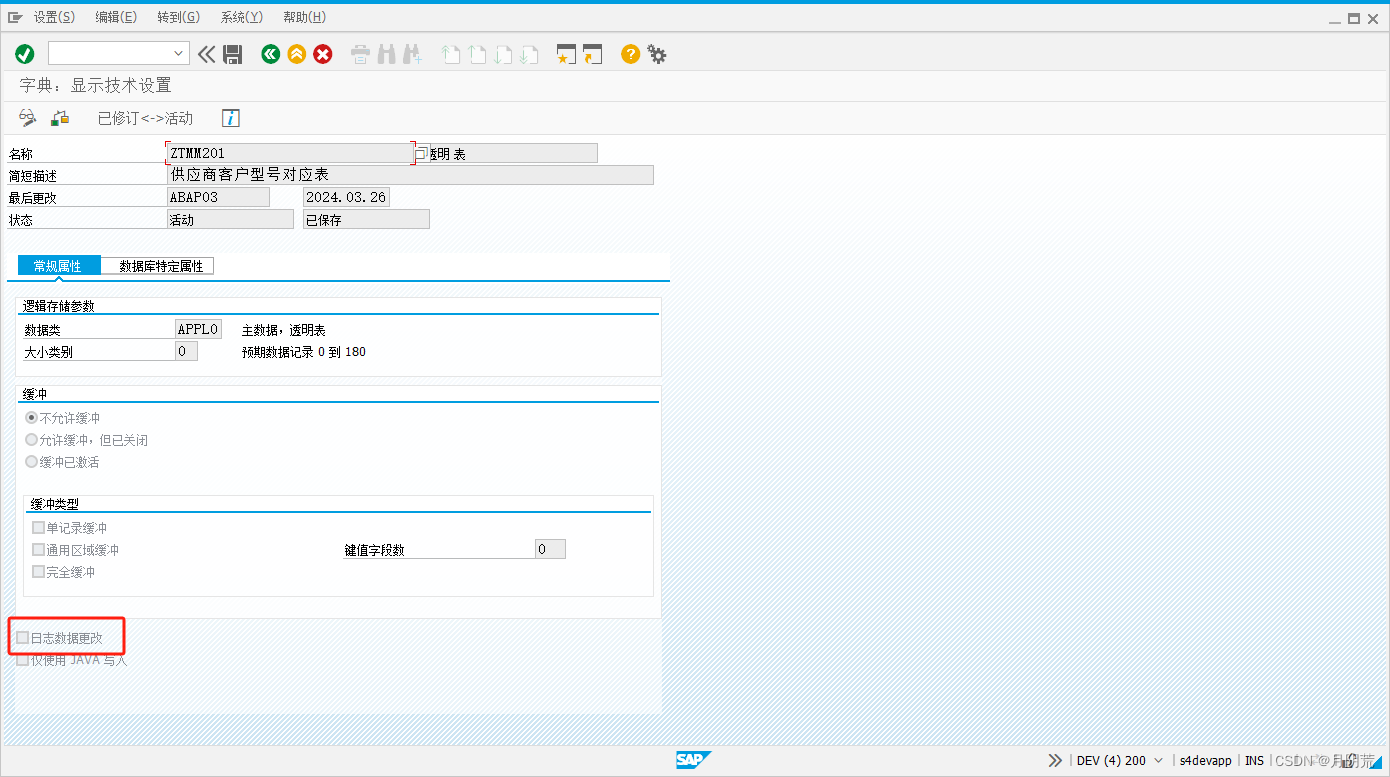This screenshot has height=777, width=1390.
Task: Open the system menu icon beside 设置
Action: 15,17
